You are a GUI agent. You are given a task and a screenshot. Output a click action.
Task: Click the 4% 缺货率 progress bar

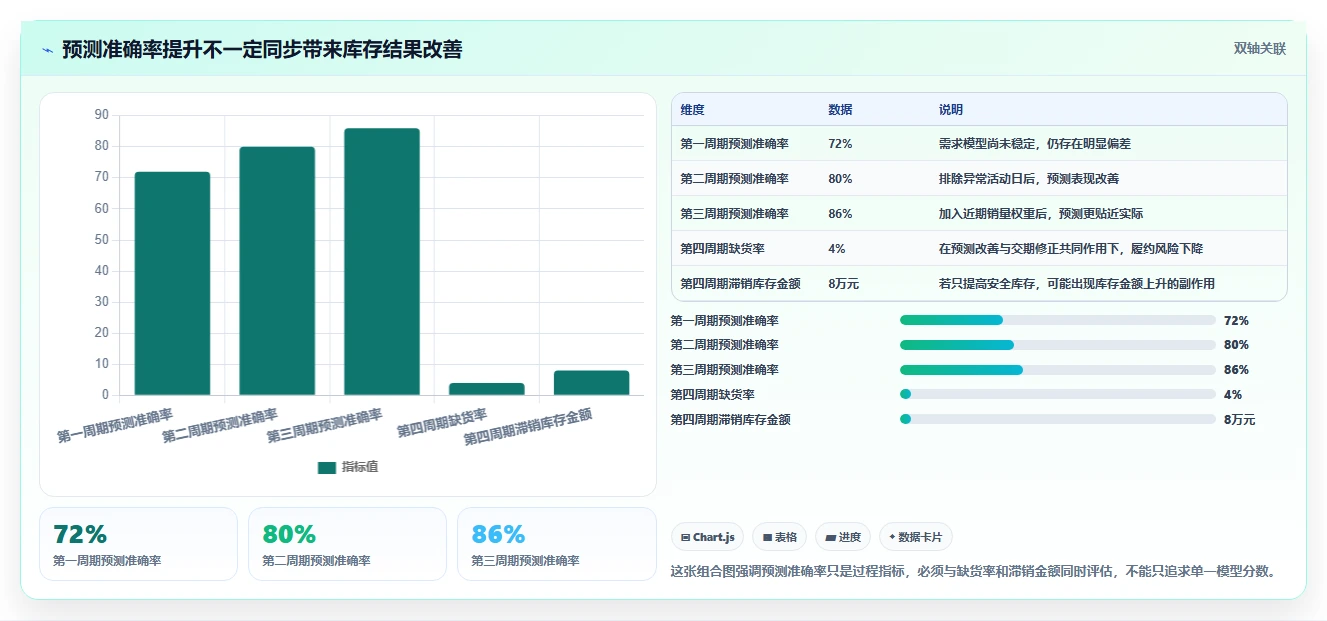point(1058,395)
